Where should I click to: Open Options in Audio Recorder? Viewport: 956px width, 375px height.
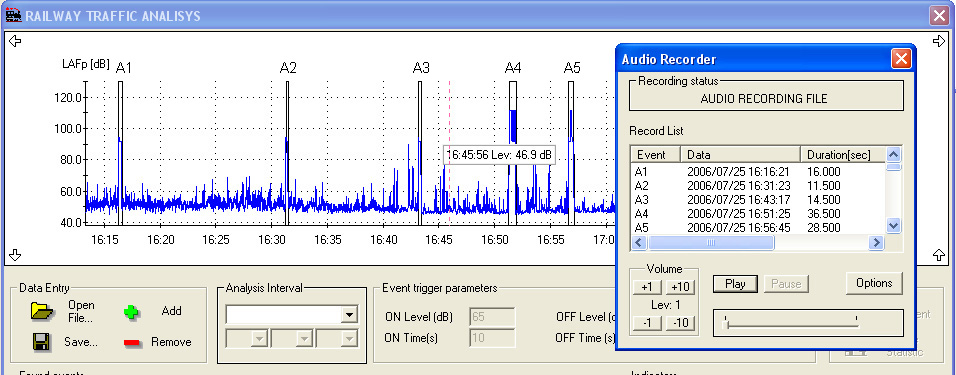pyautogui.click(x=874, y=283)
